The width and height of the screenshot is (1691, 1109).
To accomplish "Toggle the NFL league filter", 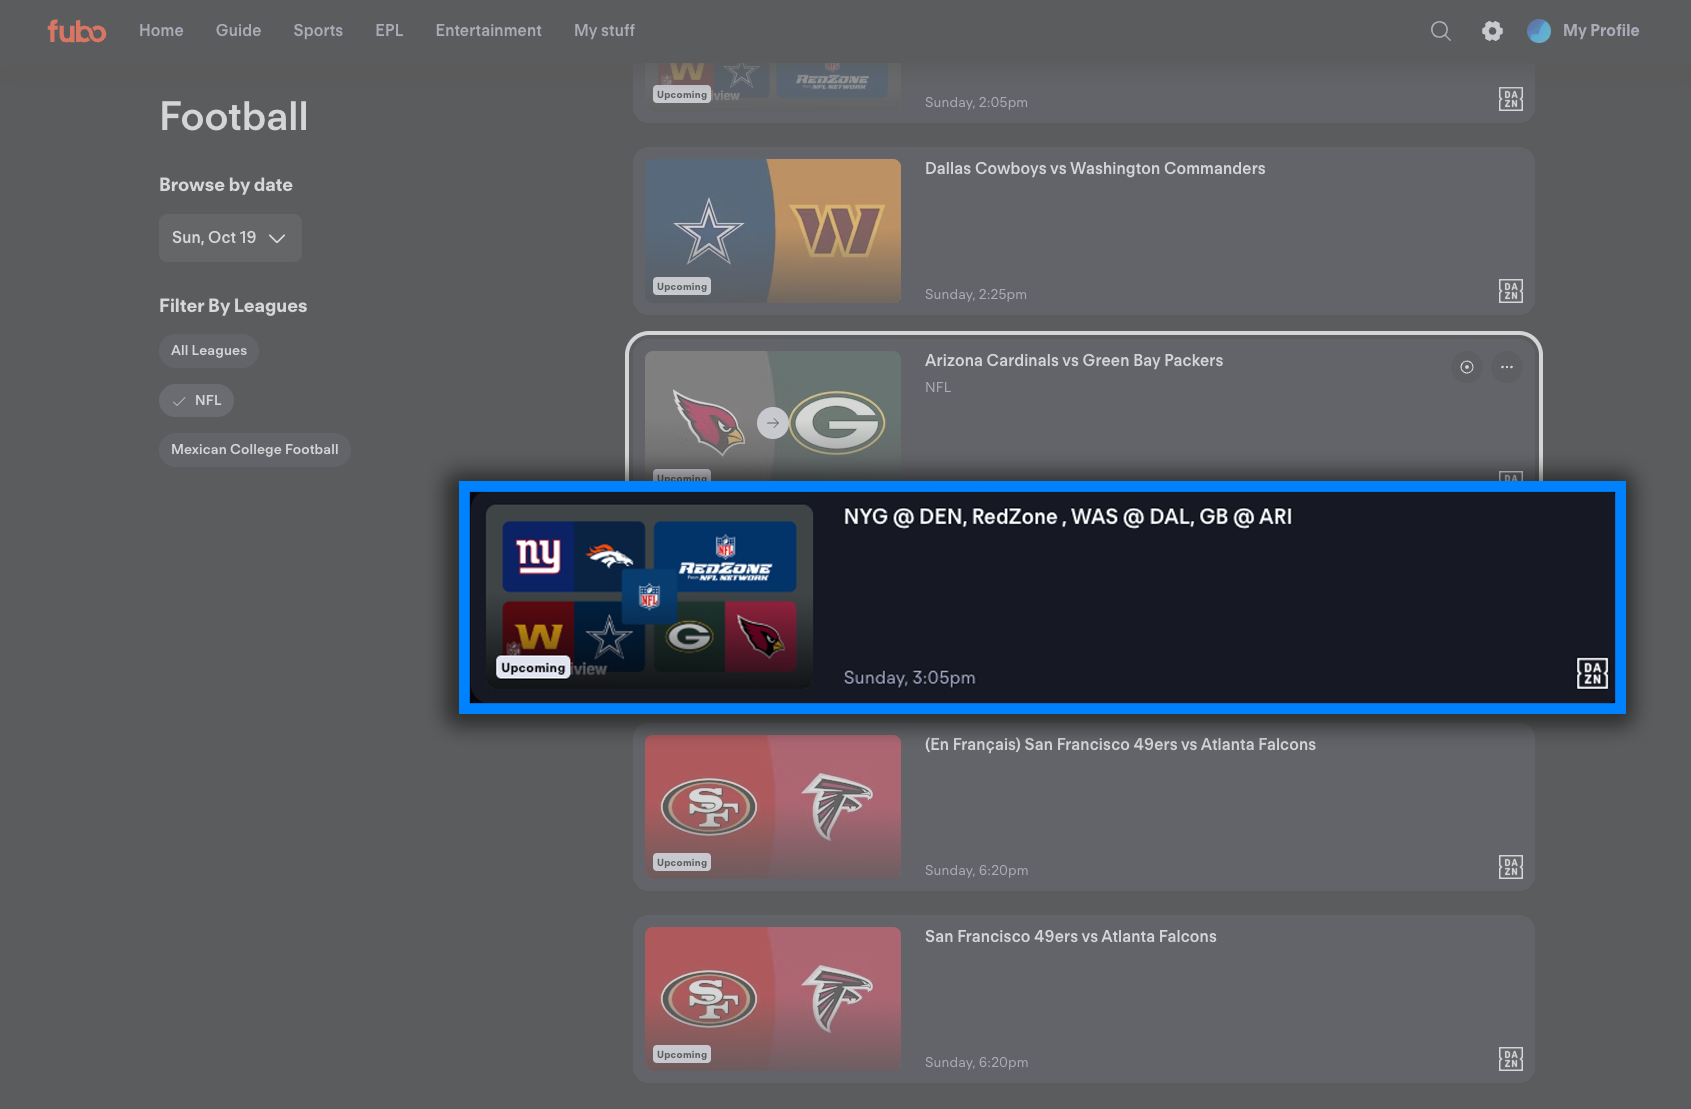I will [196, 401].
